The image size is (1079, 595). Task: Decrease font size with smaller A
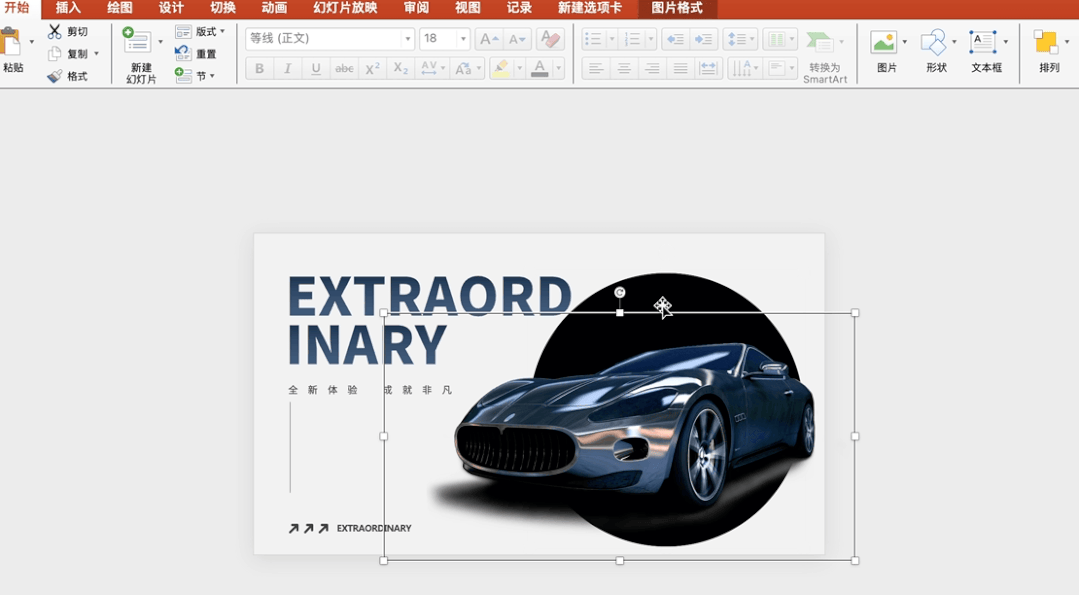(517, 39)
